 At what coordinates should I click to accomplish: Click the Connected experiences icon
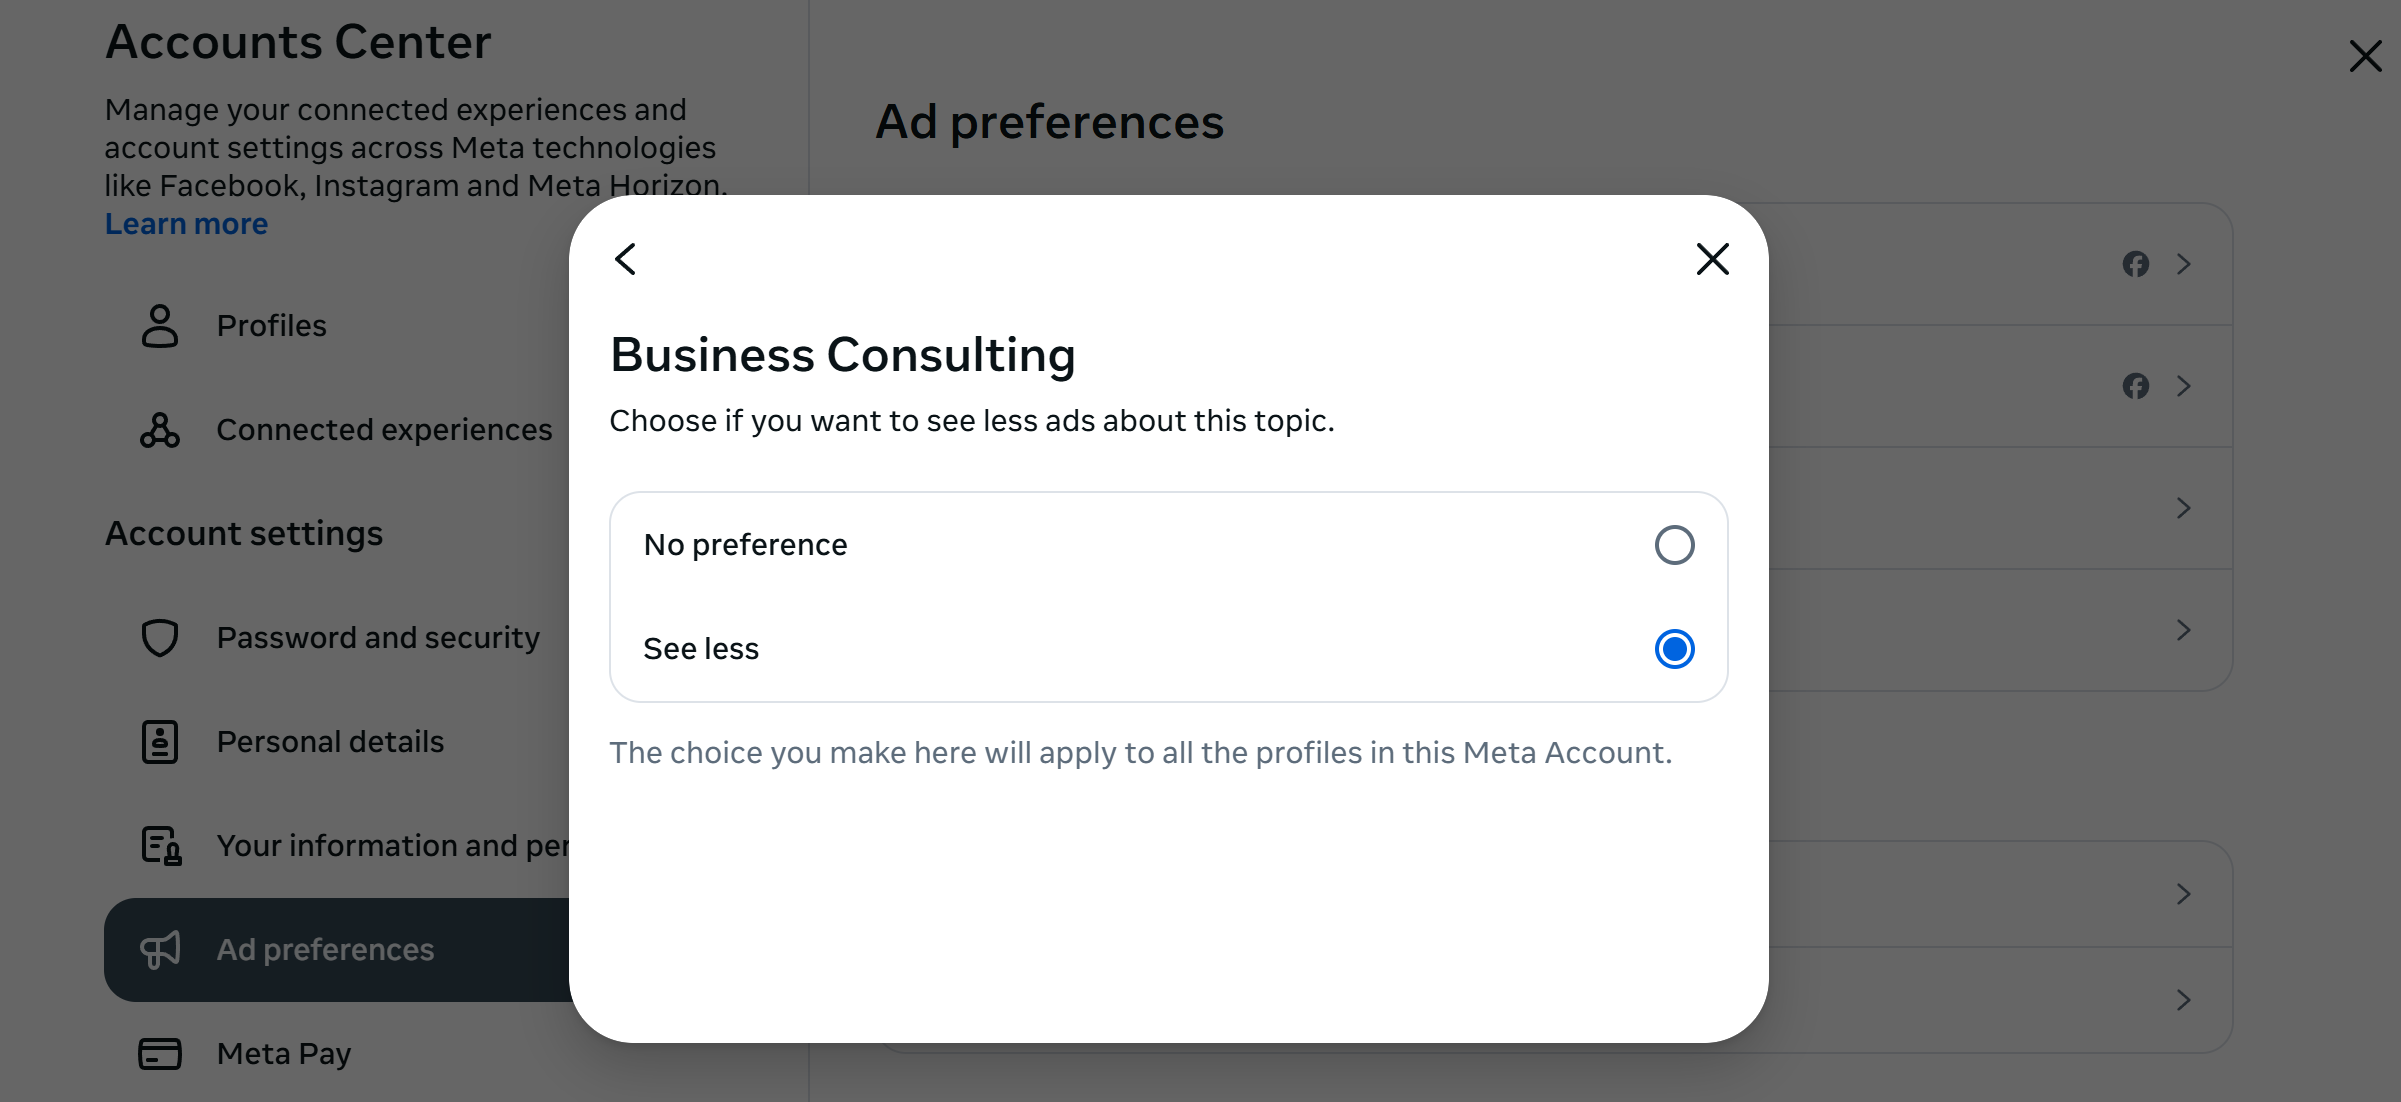(160, 430)
